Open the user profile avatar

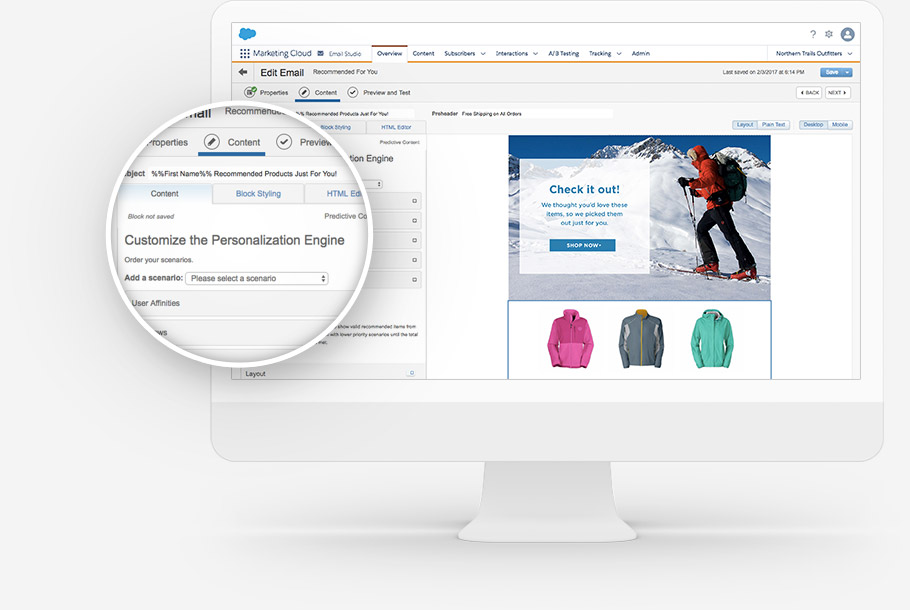tap(847, 34)
